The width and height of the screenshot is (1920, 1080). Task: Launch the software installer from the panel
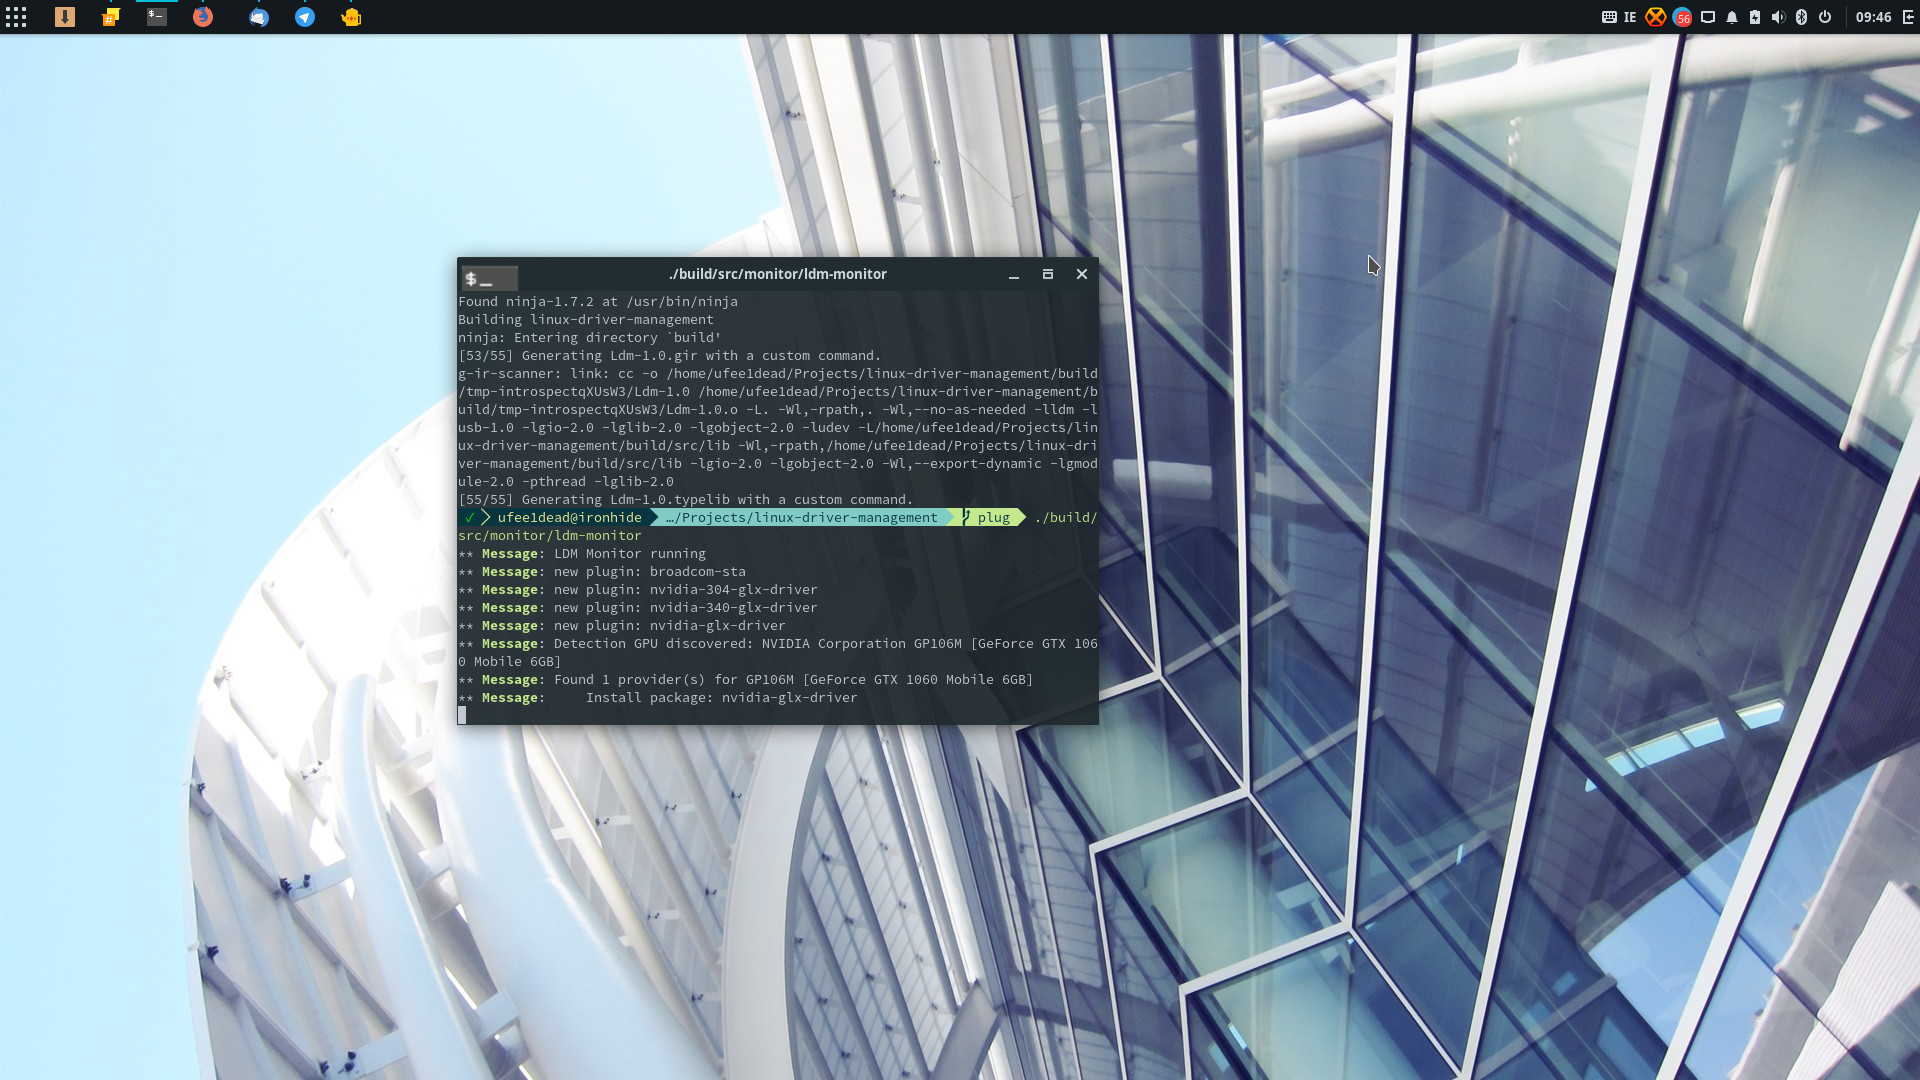click(65, 17)
